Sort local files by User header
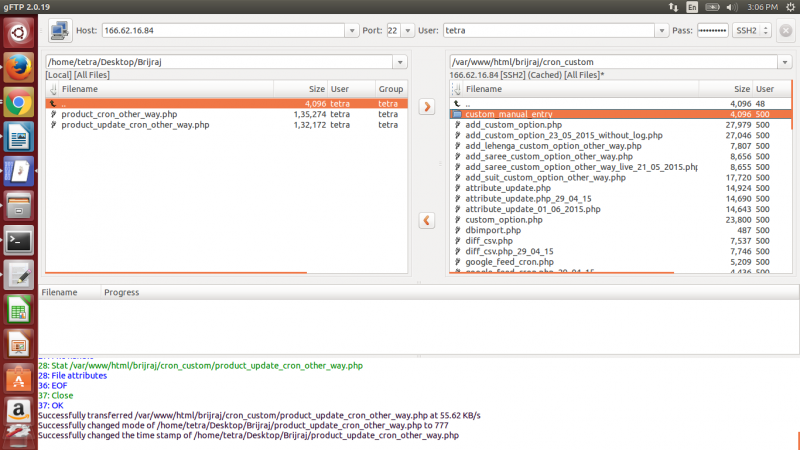This screenshot has width=800, height=450. (352, 89)
